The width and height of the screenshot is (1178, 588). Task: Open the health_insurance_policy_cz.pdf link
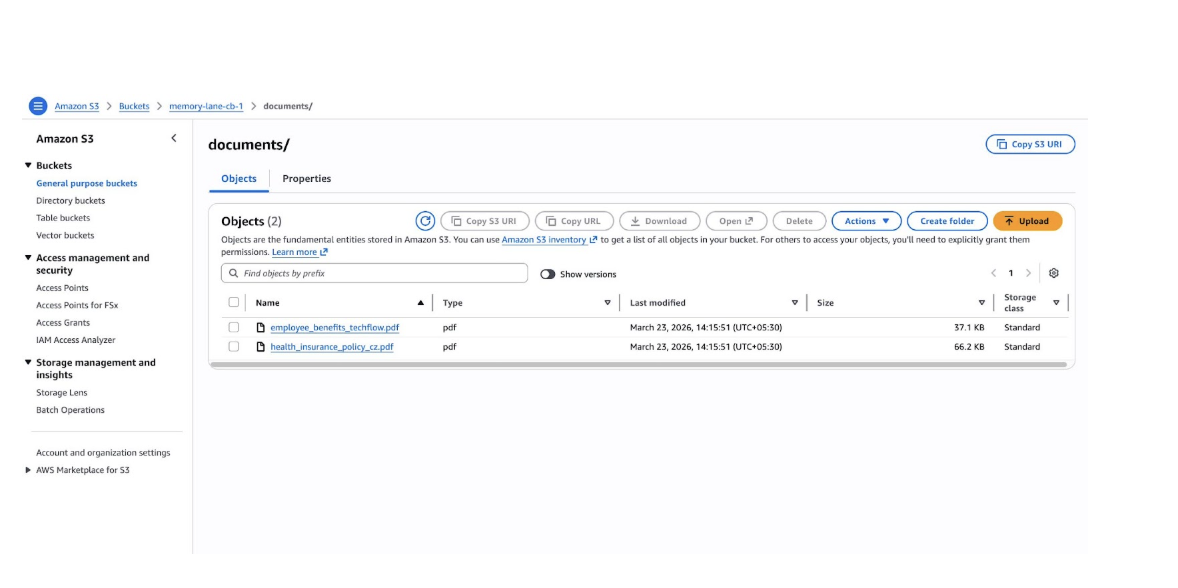click(331, 347)
